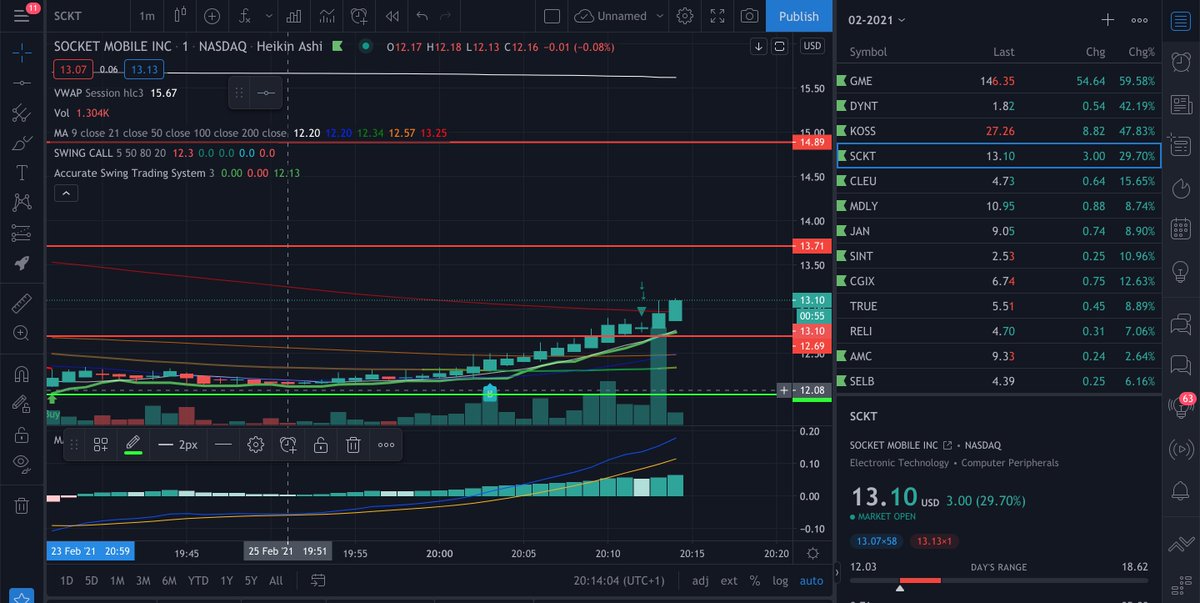Screen dimensions: 1200x603
Task: Open drawing settings gear in floating toolbar
Action: pyautogui.click(x=256, y=445)
